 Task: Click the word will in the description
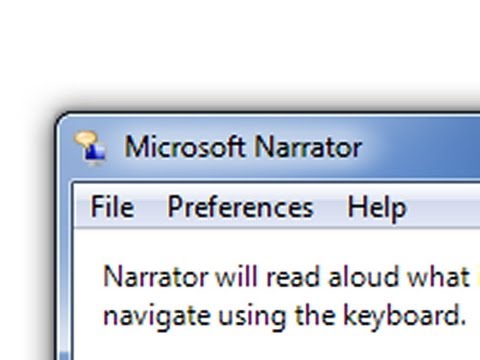pos(237,276)
